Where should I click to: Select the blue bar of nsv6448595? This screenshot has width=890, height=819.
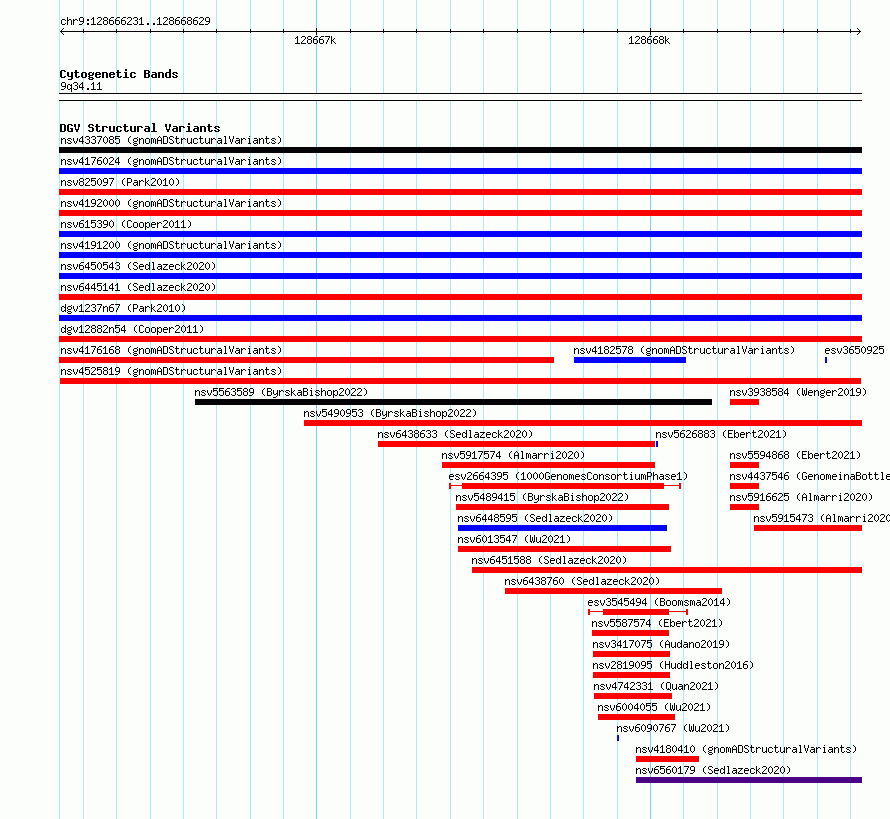[562, 528]
